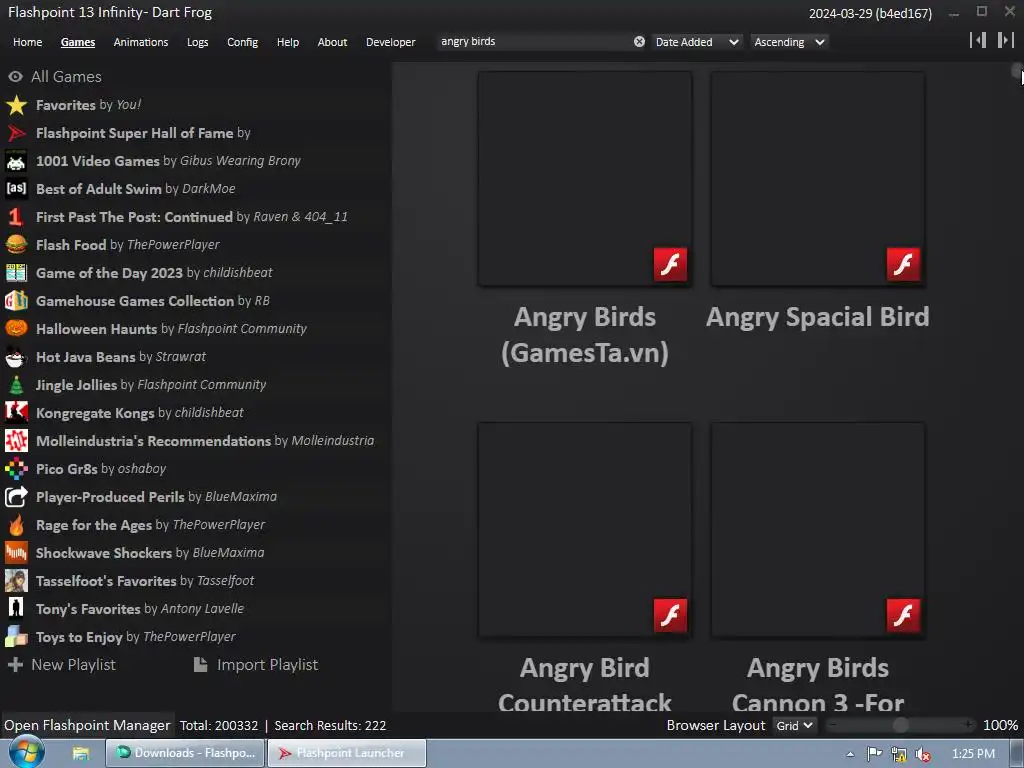Click the network tray icon
The width and height of the screenshot is (1024, 768).
pos(899,754)
